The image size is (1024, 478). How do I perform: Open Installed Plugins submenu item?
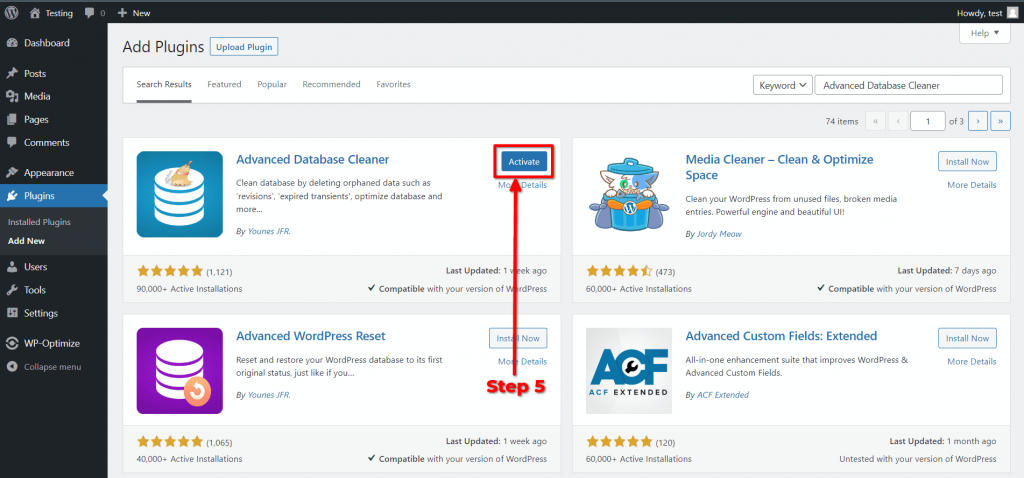click(x=39, y=222)
